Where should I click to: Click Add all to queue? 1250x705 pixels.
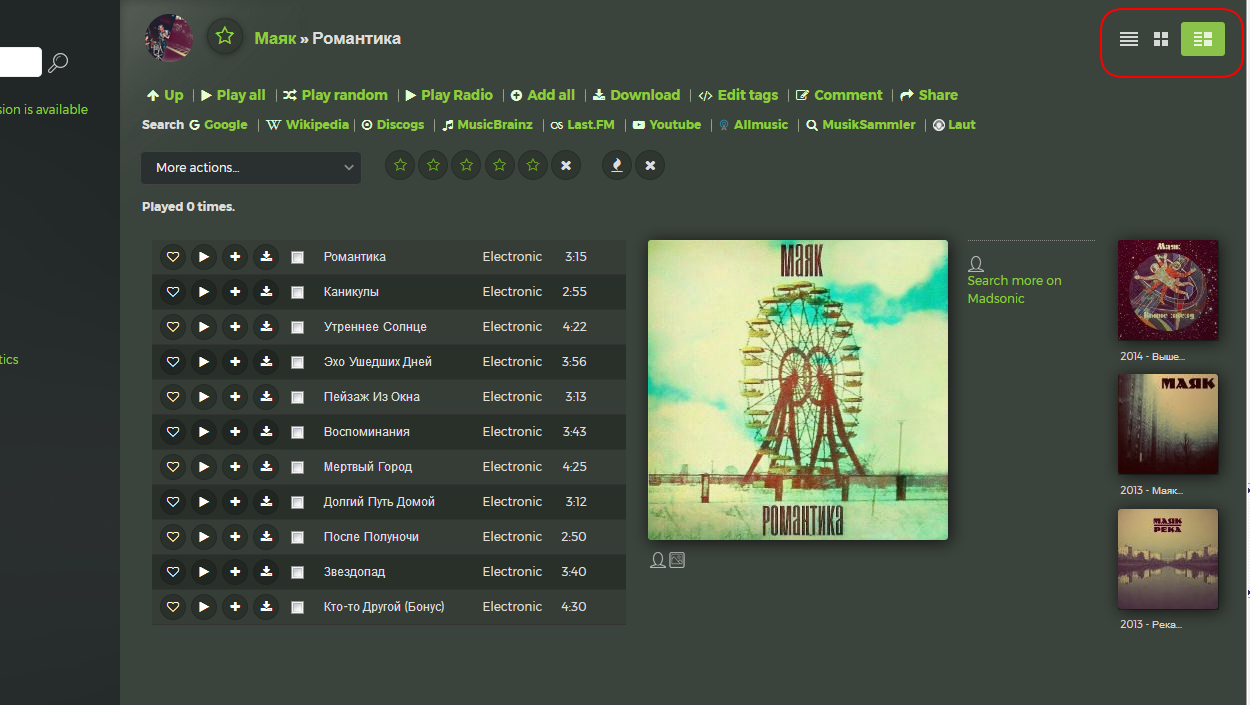tap(543, 95)
